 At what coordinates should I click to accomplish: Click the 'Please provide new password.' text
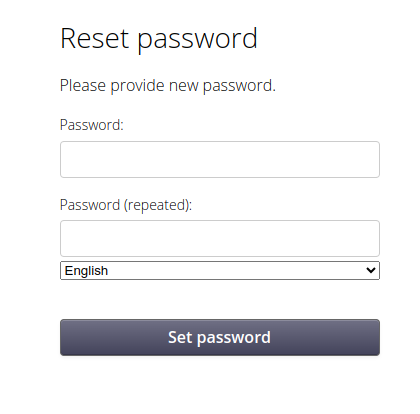tap(168, 86)
